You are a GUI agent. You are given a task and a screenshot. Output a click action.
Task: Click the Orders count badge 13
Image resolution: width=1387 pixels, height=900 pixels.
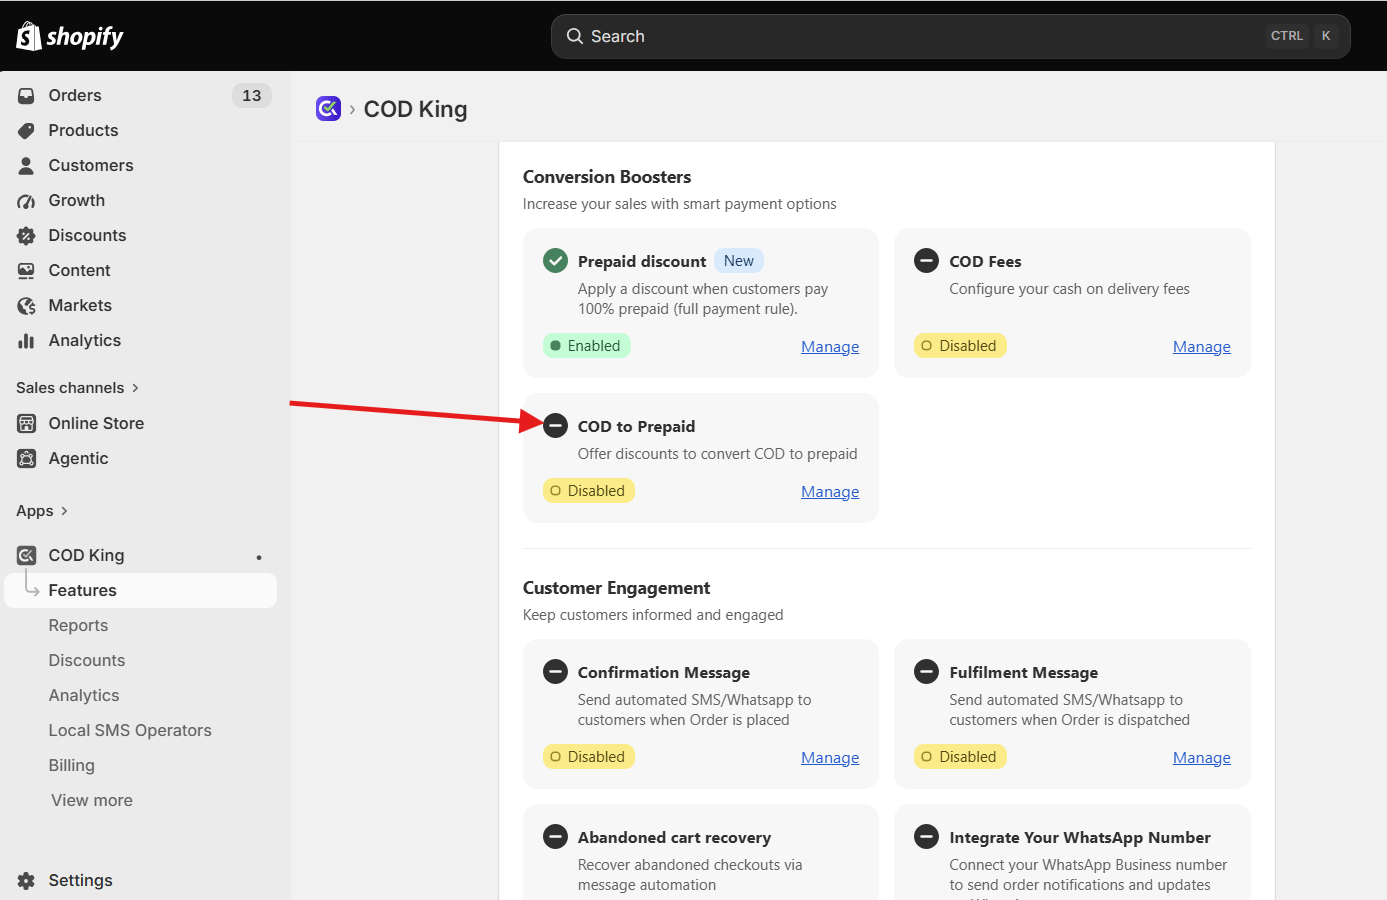click(252, 95)
